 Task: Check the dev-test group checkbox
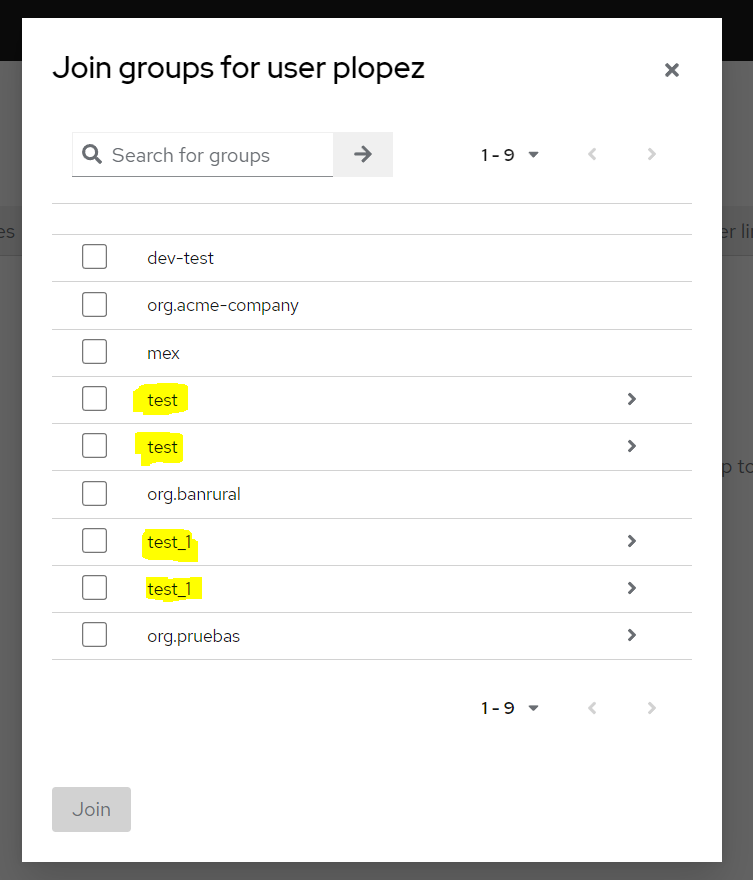click(94, 256)
